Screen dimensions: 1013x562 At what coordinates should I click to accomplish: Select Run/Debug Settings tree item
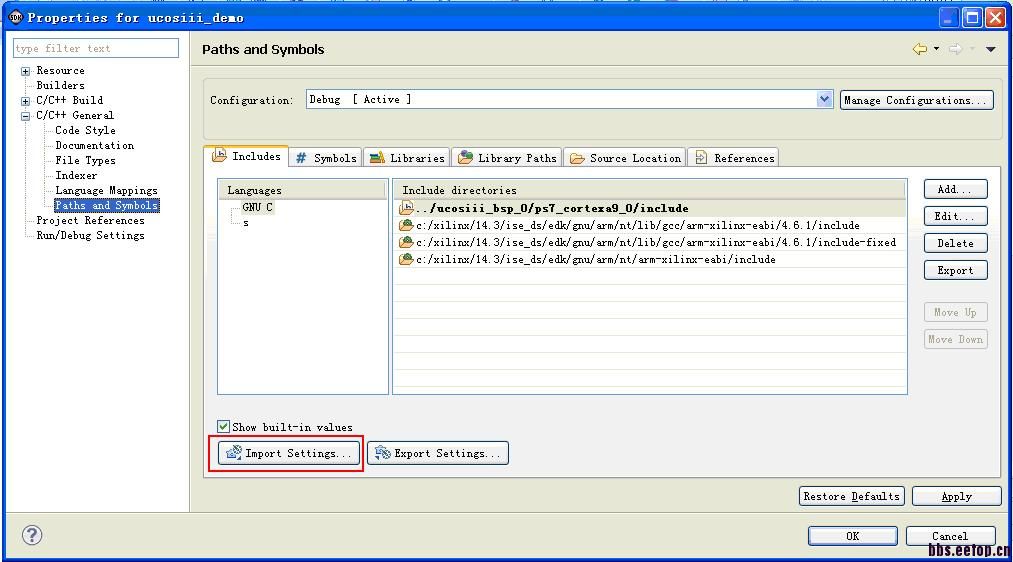90,235
